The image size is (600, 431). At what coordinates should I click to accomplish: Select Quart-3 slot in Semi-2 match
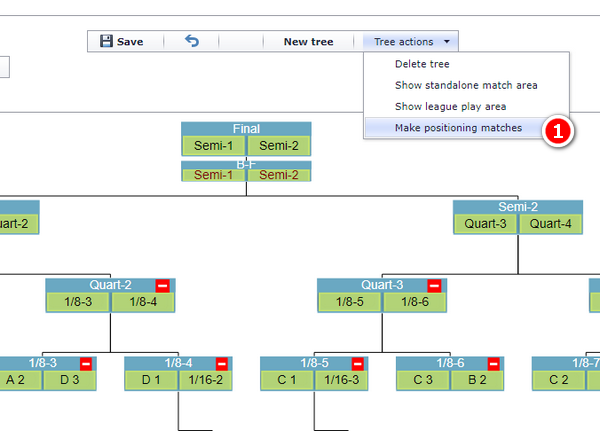[x=485, y=224]
